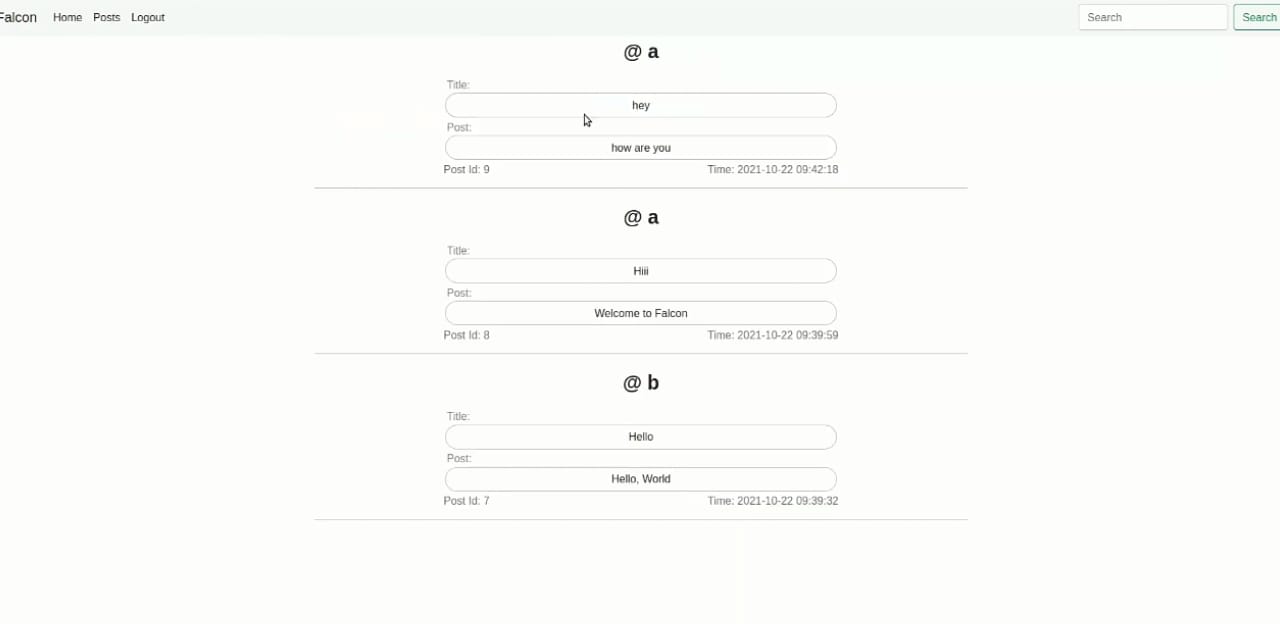This screenshot has height=624, width=1280.
Task: Select the title field containing "hey"
Action: [641, 105]
